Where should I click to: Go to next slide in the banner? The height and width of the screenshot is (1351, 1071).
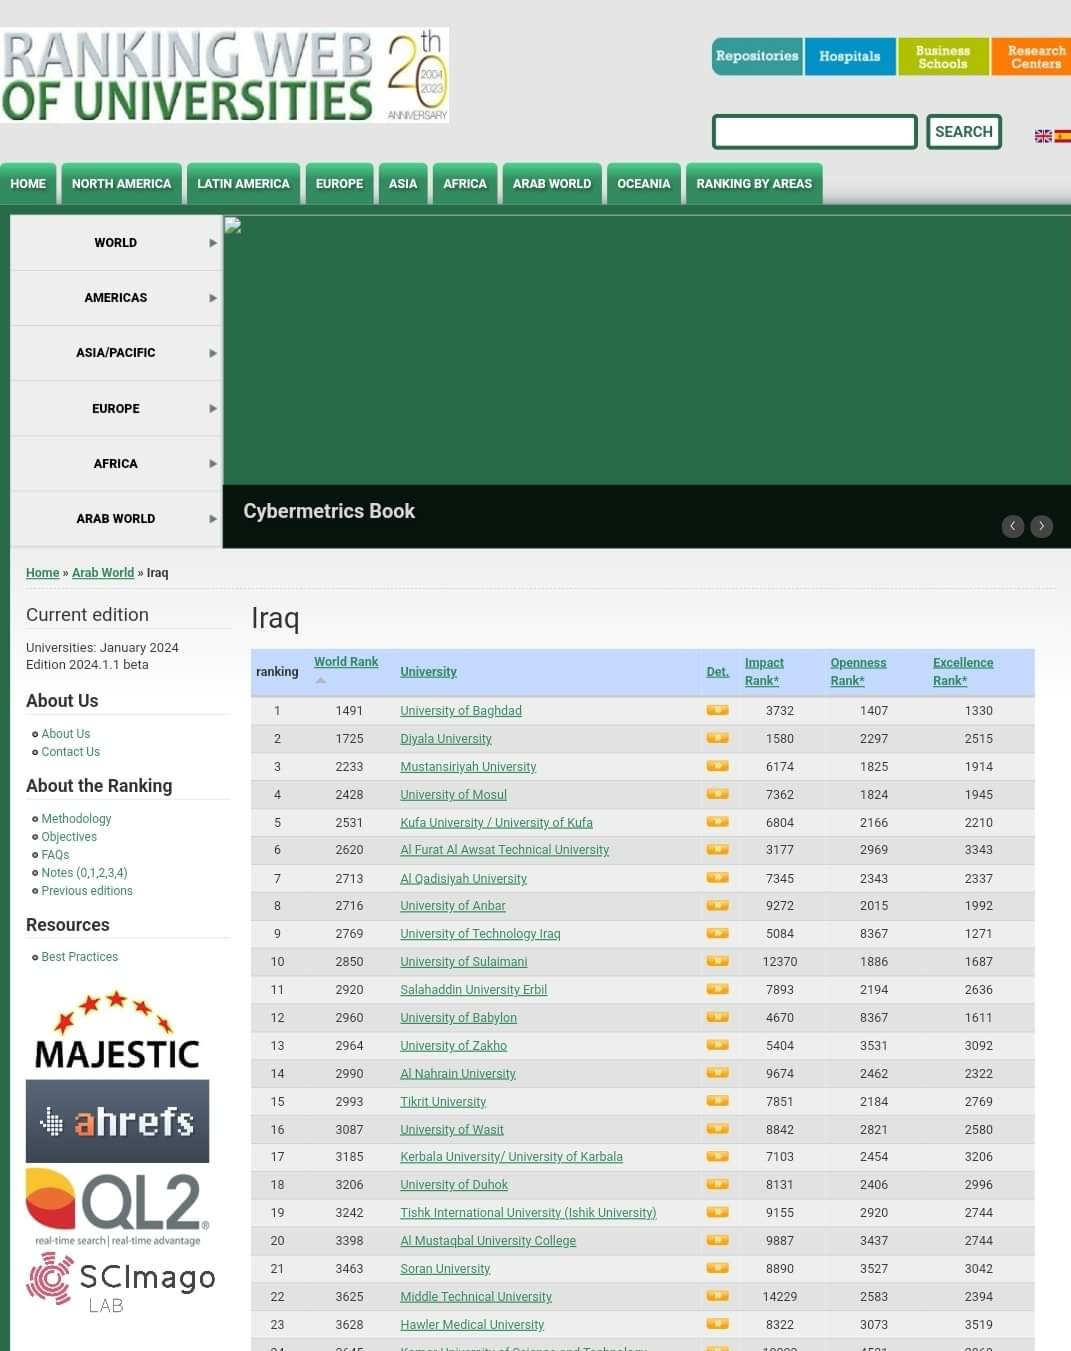(x=1042, y=526)
